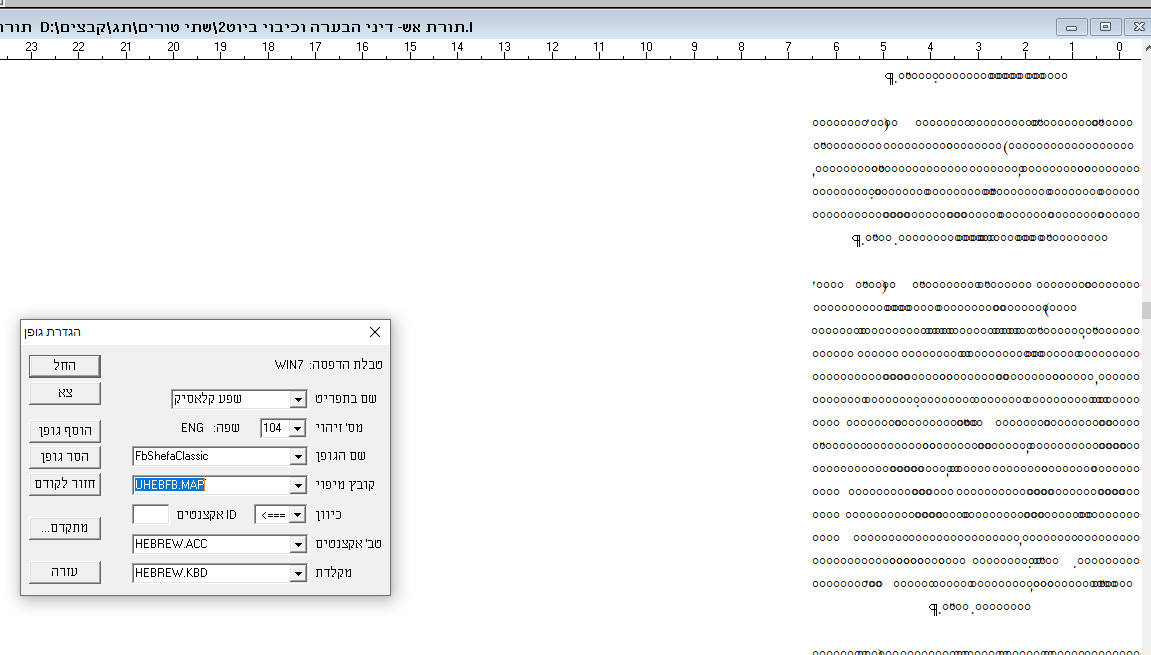Click the FbShefaClassic font name field
Image resolution: width=1151 pixels, height=655 pixels.
211,457
